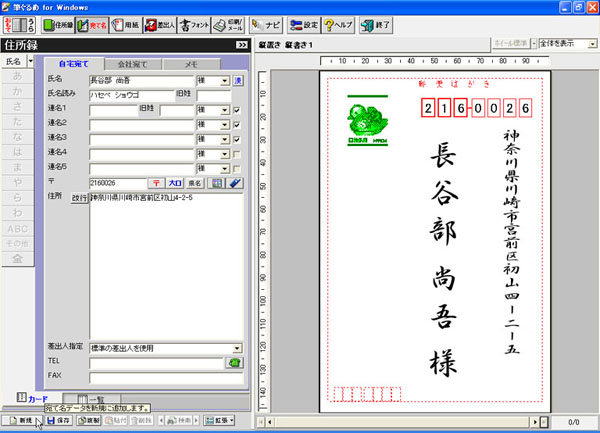
Task: Click the 保存 save button
Action: 58,420
